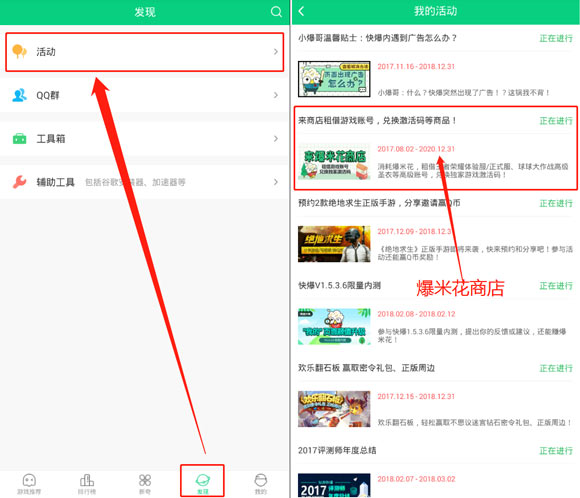Tap date 2017.12.15 - 2018.12.31
The height and width of the screenshot is (498, 580).
tap(416, 397)
